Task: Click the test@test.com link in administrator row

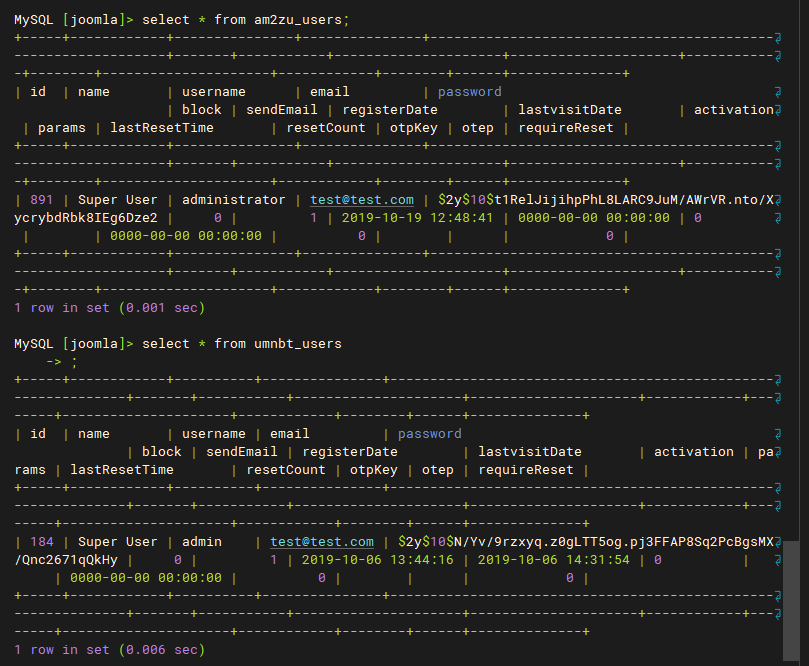Action: [362, 200]
